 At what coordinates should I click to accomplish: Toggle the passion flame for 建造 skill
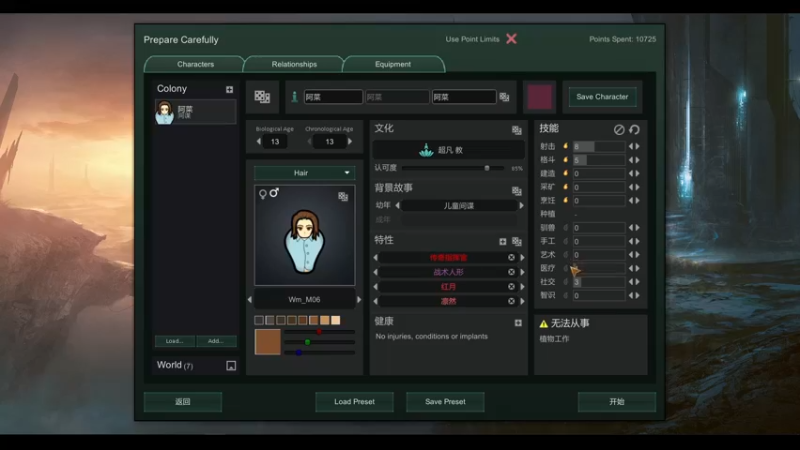565,173
